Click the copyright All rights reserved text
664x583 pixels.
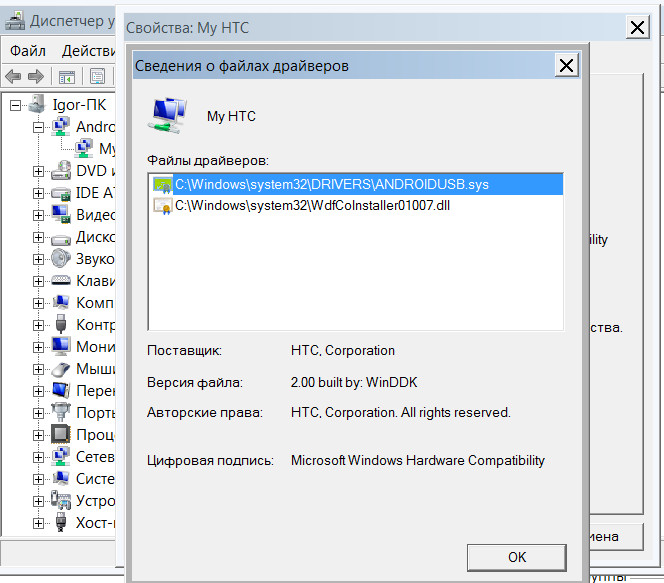click(x=401, y=412)
